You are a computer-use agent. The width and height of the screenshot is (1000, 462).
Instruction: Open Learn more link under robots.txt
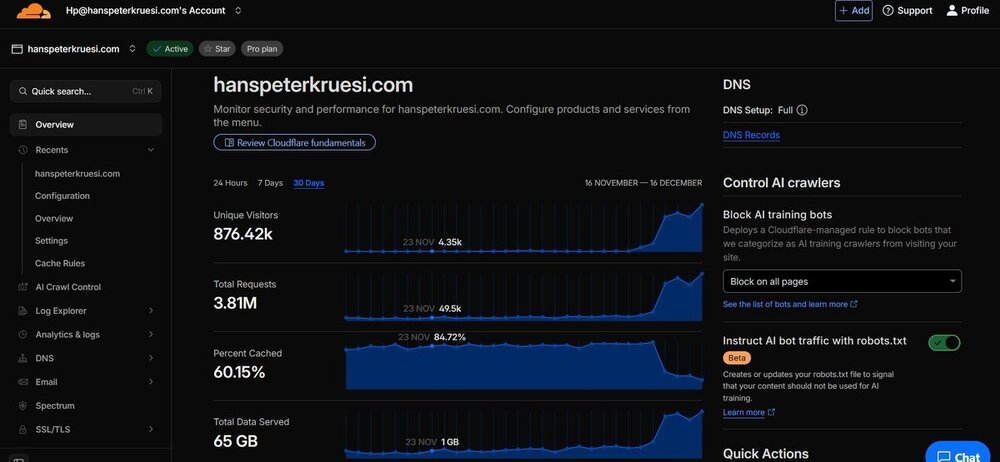749,412
